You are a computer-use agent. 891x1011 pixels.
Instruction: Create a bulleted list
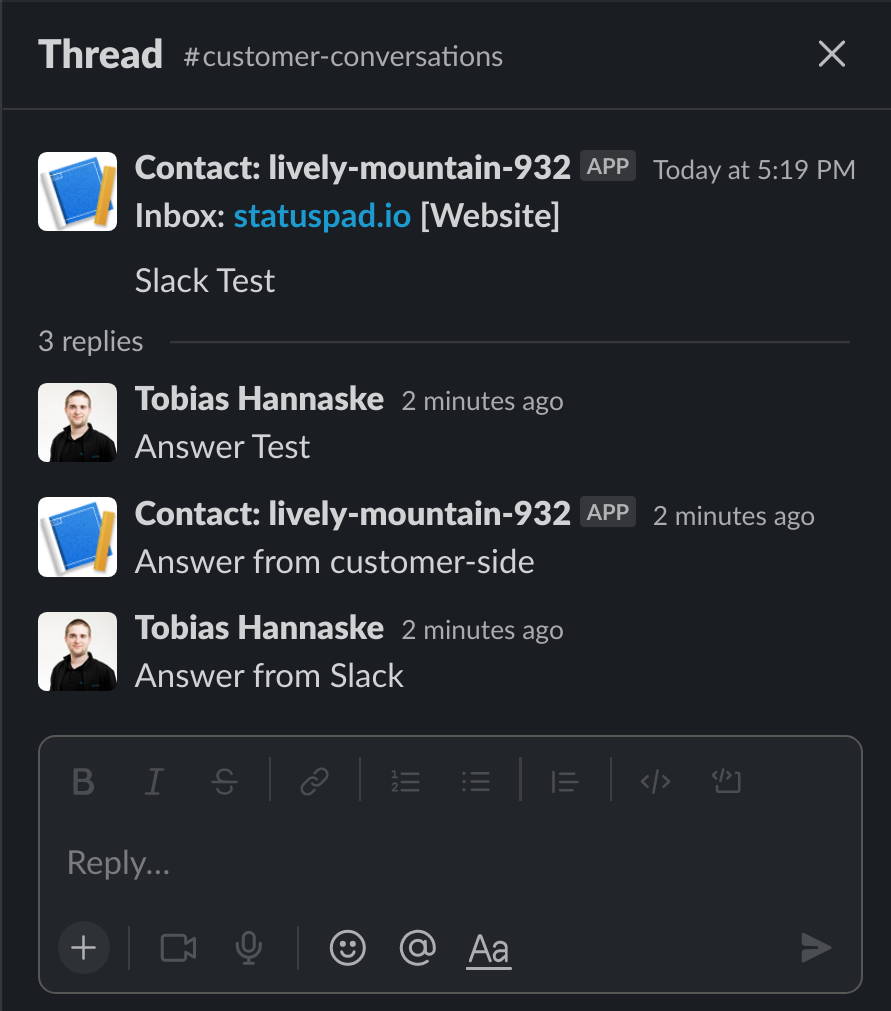click(x=475, y=782)
